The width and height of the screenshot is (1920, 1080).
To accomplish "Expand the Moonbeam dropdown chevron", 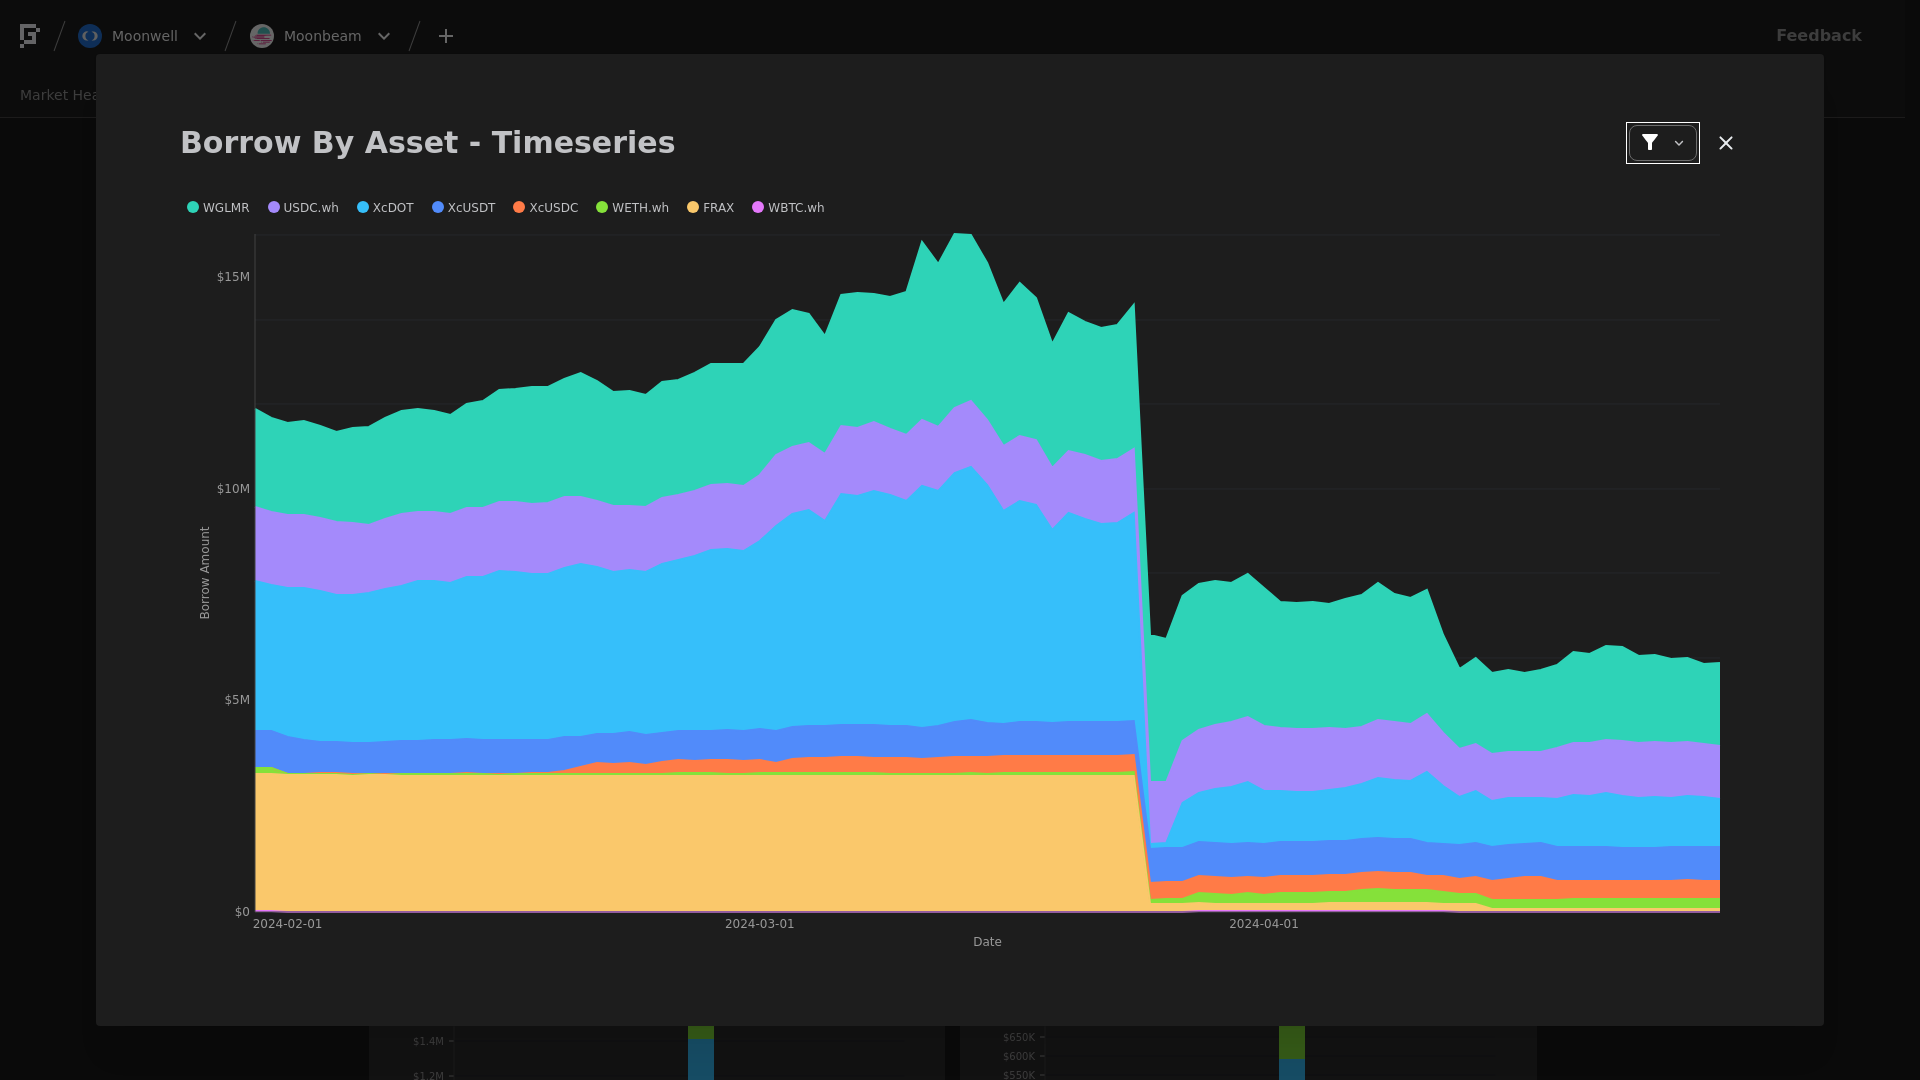I will pyautogui.click(x=384, y=36).
